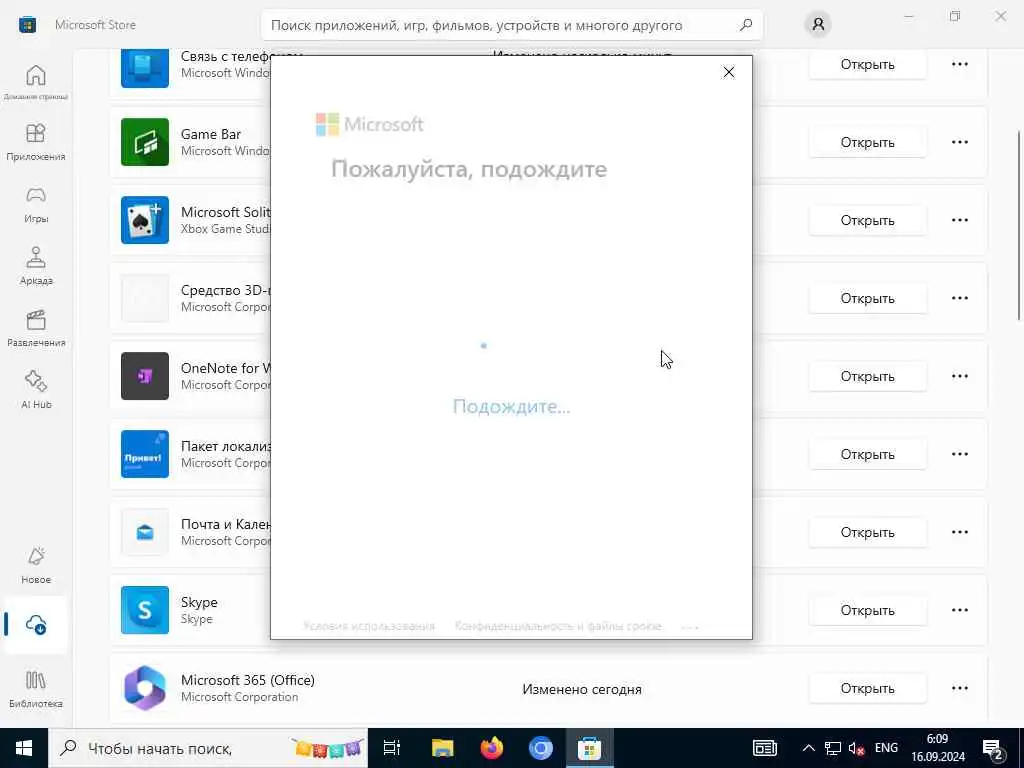This screenshot has height=768, width=1024.
Task: Open the notification center icon
Action: pos(993,748)
